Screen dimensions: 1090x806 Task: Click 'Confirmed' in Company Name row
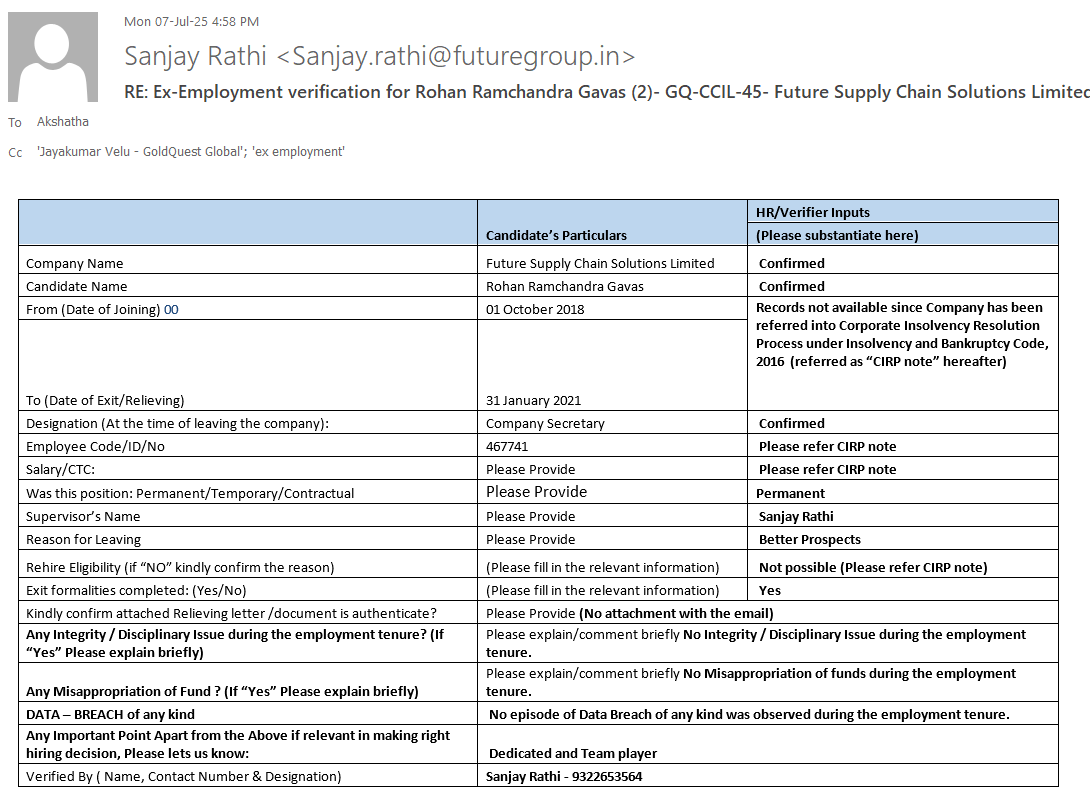[792, 264]
